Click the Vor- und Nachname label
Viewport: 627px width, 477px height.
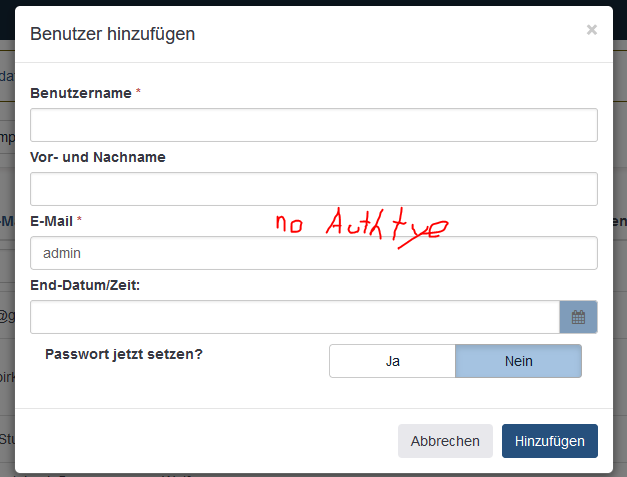[98, 157]
